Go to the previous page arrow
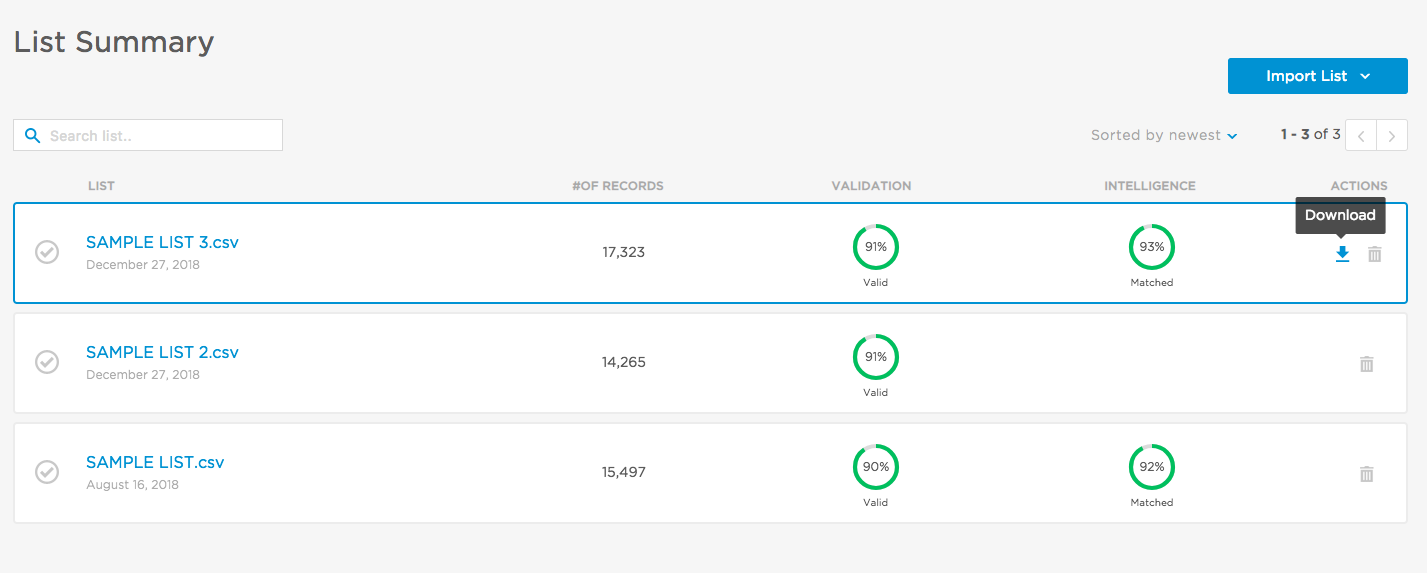The height and width of the screenshot is (573, 1427). click(1361, 135)
